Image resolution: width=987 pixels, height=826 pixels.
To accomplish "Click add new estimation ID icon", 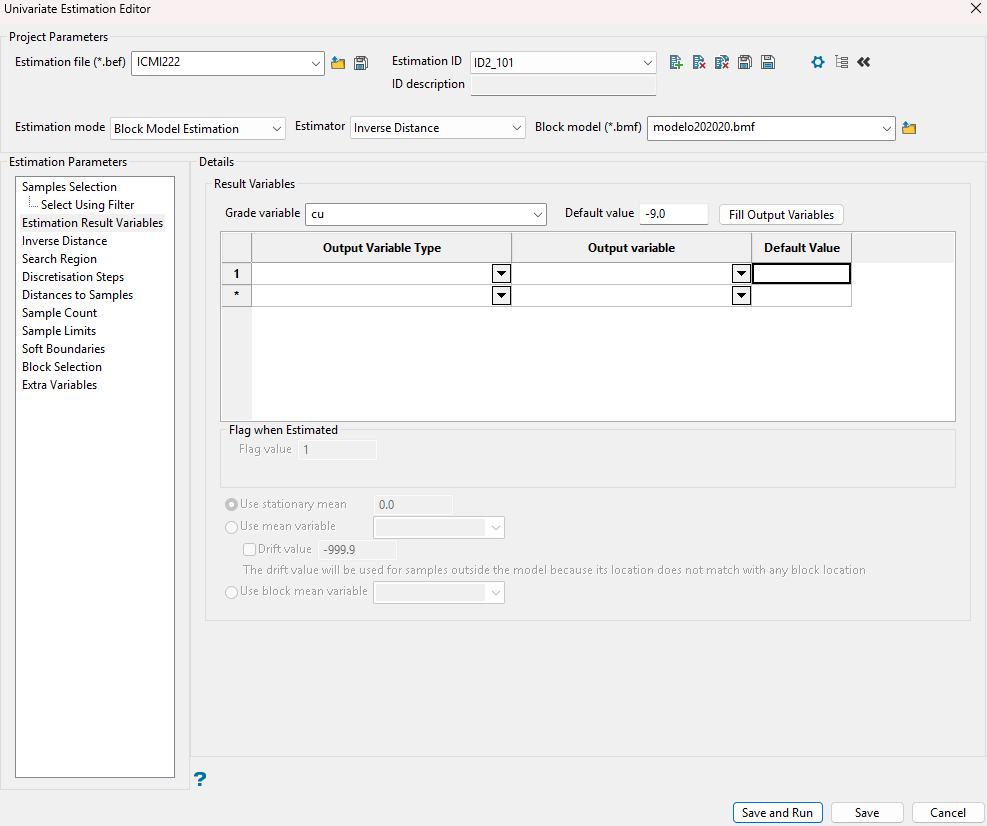I will click(x=676, y=62).
